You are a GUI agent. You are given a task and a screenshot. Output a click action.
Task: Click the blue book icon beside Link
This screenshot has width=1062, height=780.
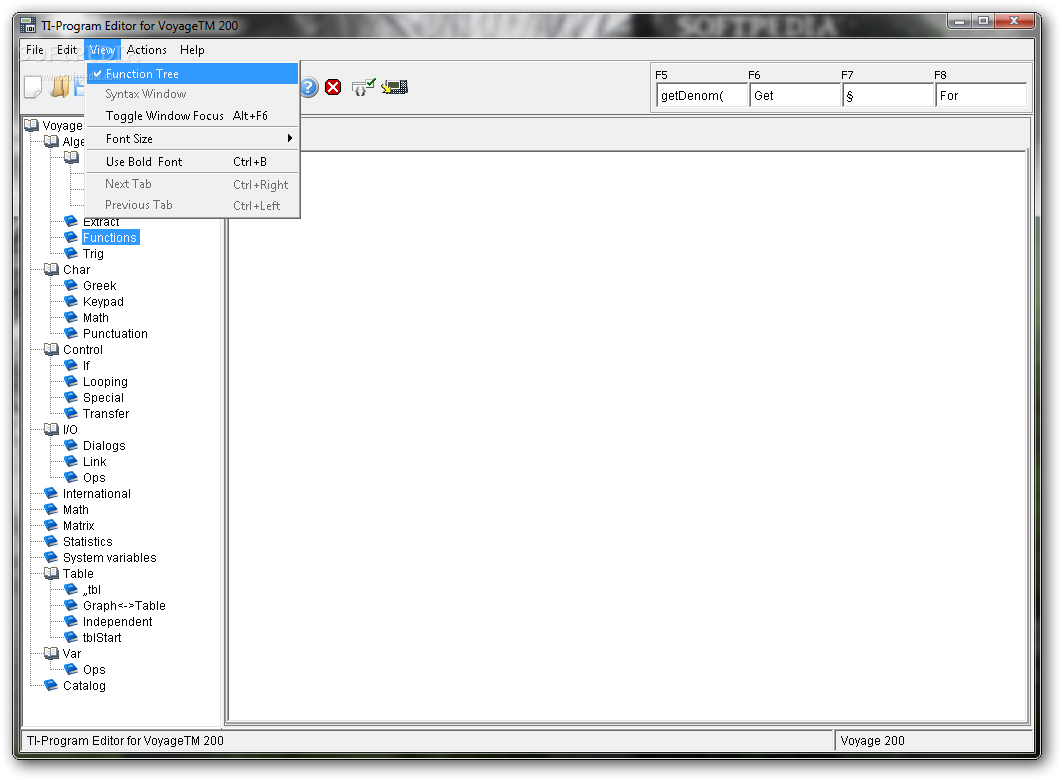(x=70, y=460)
